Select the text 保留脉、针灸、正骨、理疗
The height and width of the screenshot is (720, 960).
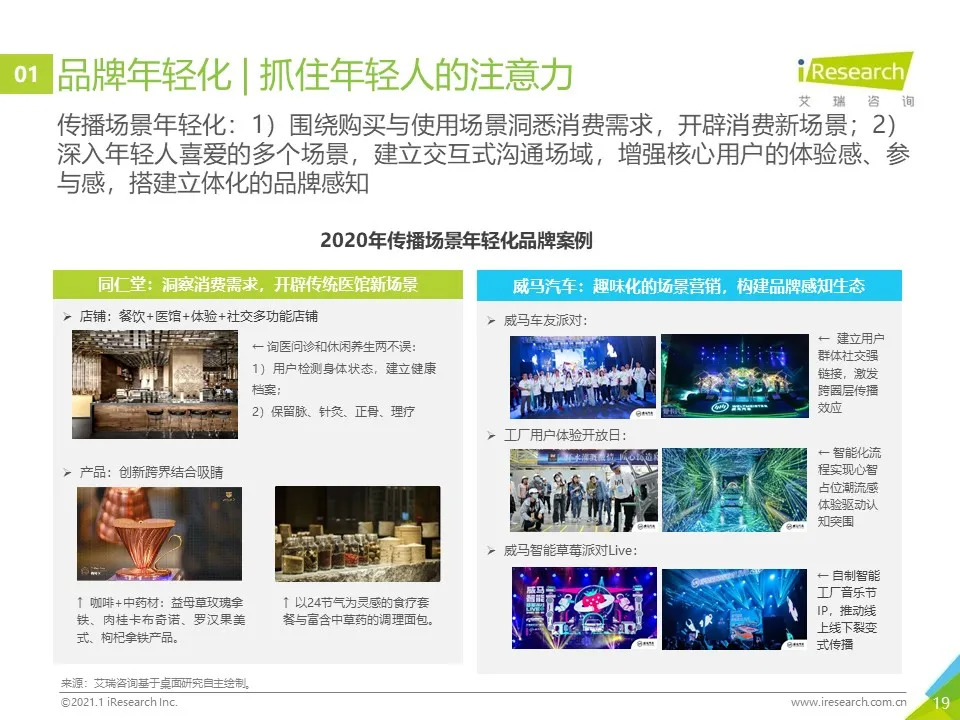pos(333,411)
